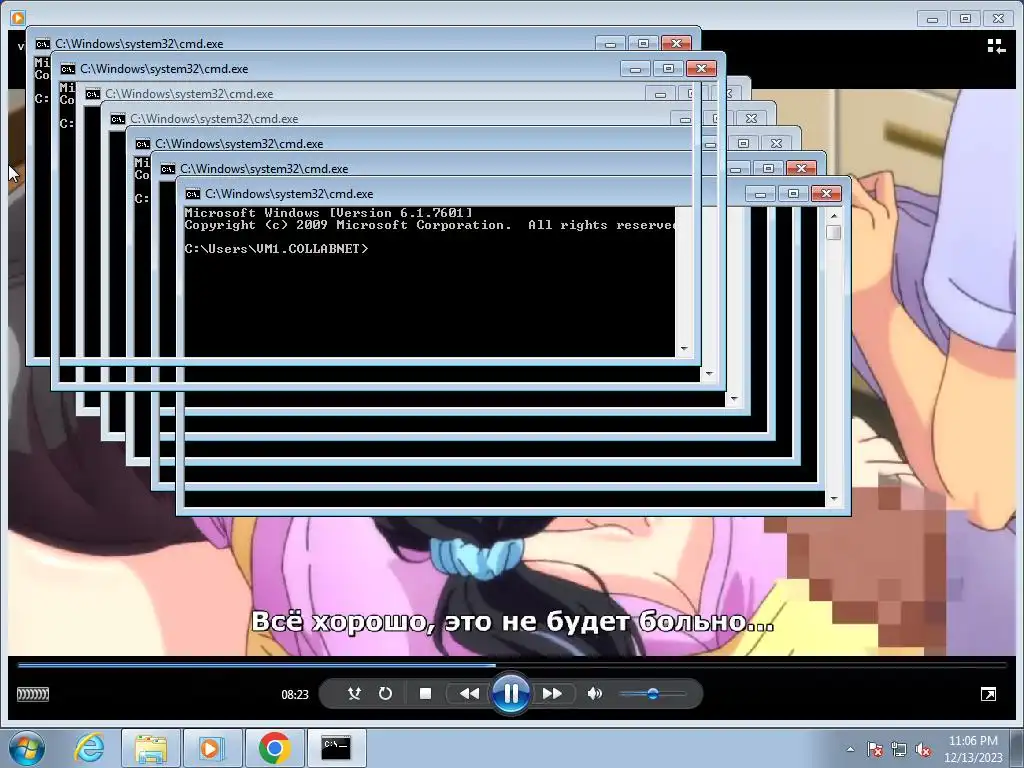Open the Windows Start menu
Viewport: 1024px width, 768px height.
pyautogui.click(x=27, y=748)
